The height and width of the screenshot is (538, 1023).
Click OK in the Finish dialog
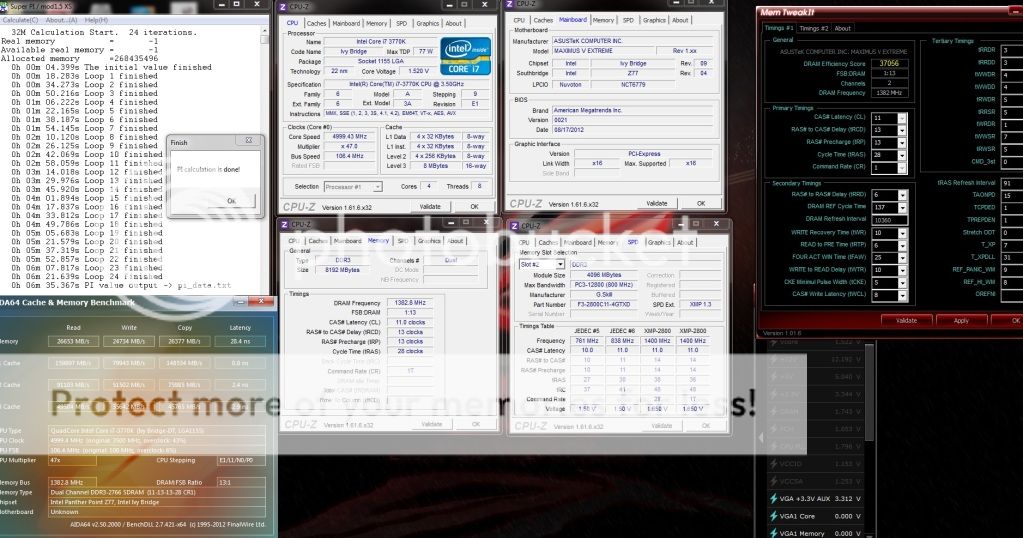[232, 200]
